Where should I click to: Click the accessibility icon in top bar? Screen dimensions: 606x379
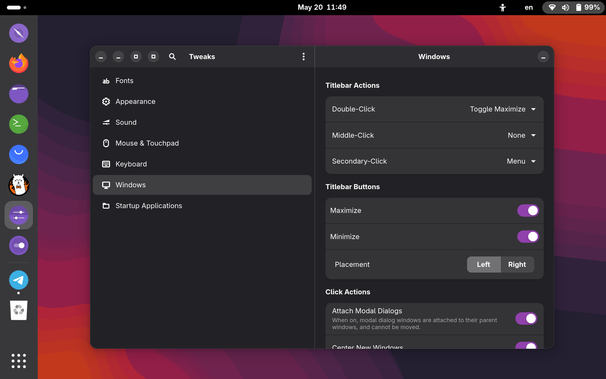pyautogui.click(x=502, y=7)
